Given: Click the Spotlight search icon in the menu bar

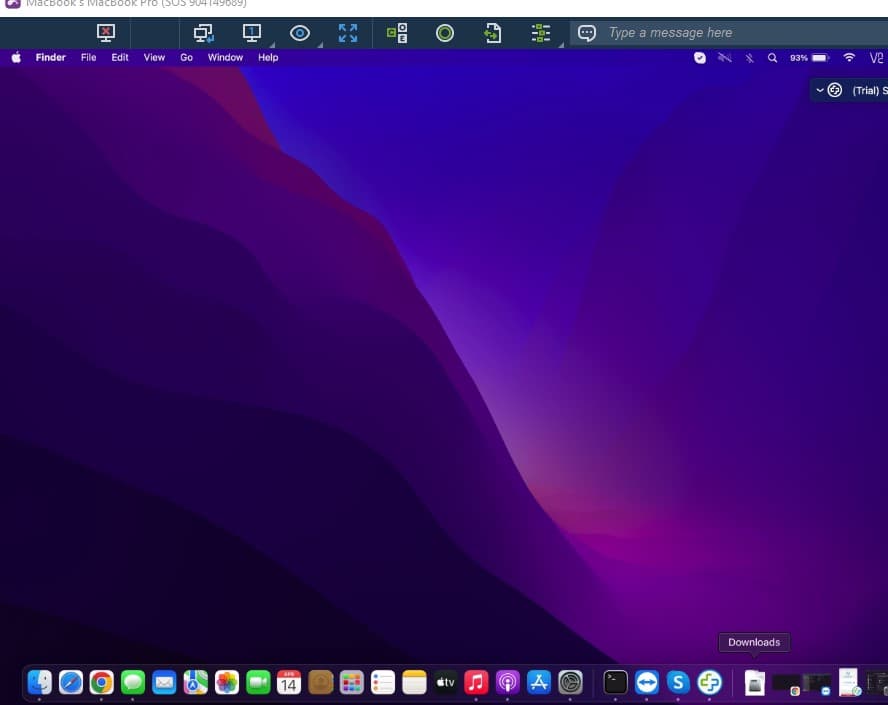Looking at the screenshot, I should [772, 58].
